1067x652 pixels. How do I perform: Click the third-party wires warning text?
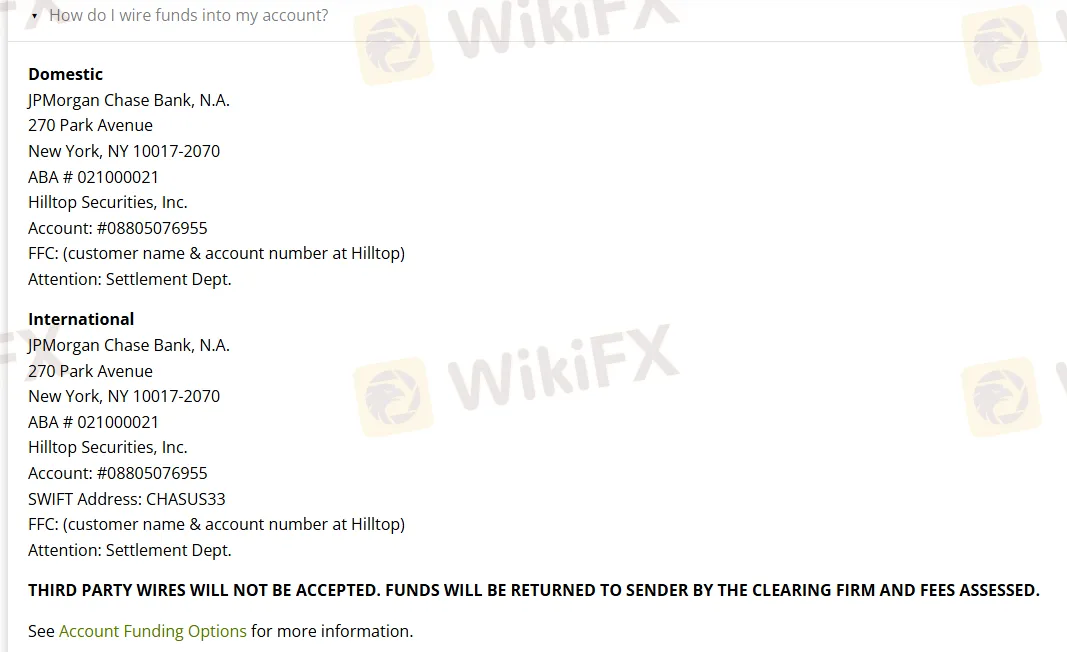point(534,590)
